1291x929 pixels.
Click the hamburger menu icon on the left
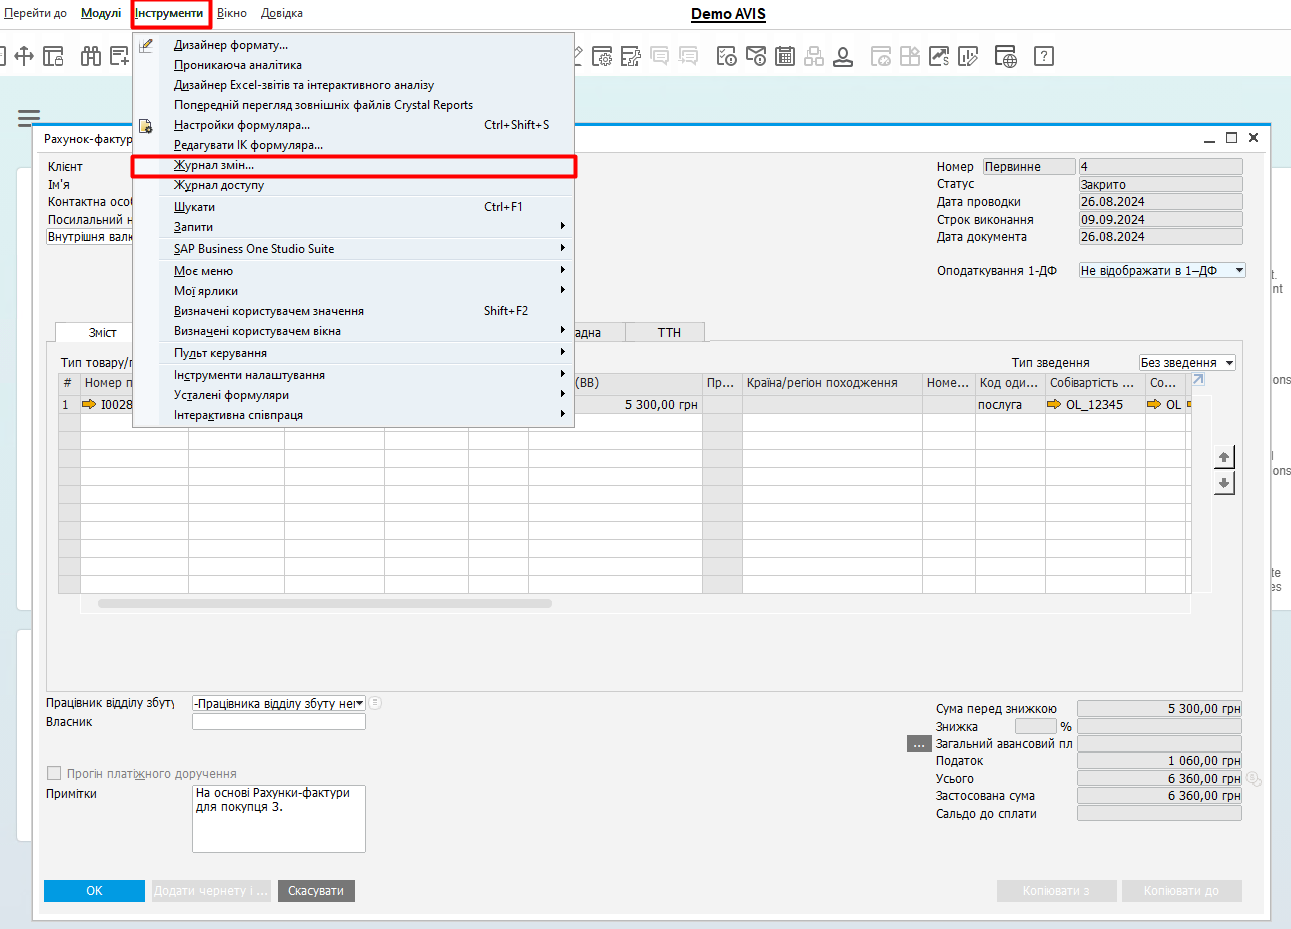coord(28,118)
